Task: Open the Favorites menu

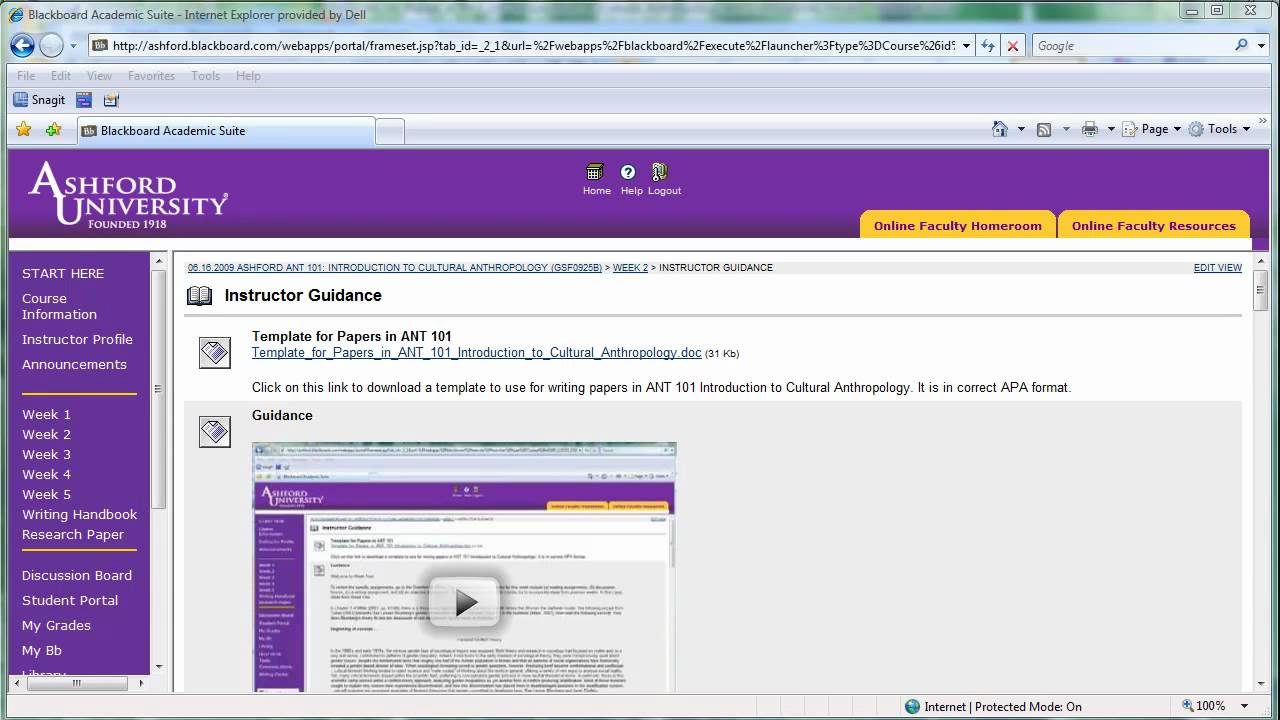Action: pyautogui.click(x=151, y=76)
